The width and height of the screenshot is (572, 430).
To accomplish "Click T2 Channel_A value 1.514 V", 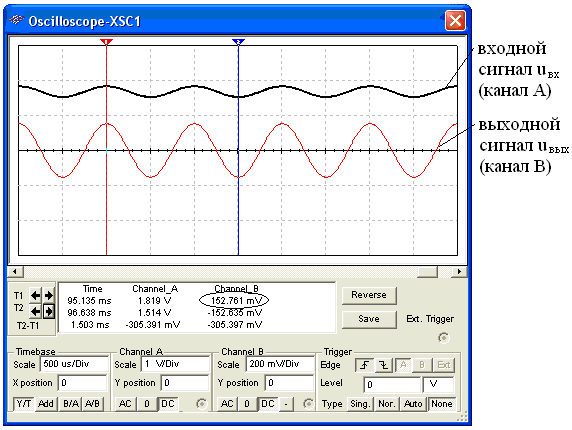I will [154, 313].
